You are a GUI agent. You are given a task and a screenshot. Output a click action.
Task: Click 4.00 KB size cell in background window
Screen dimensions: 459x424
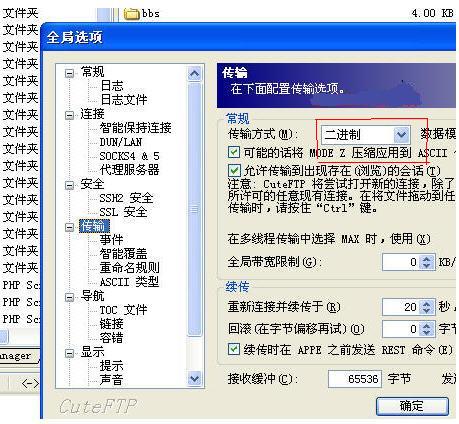point(432,13)
